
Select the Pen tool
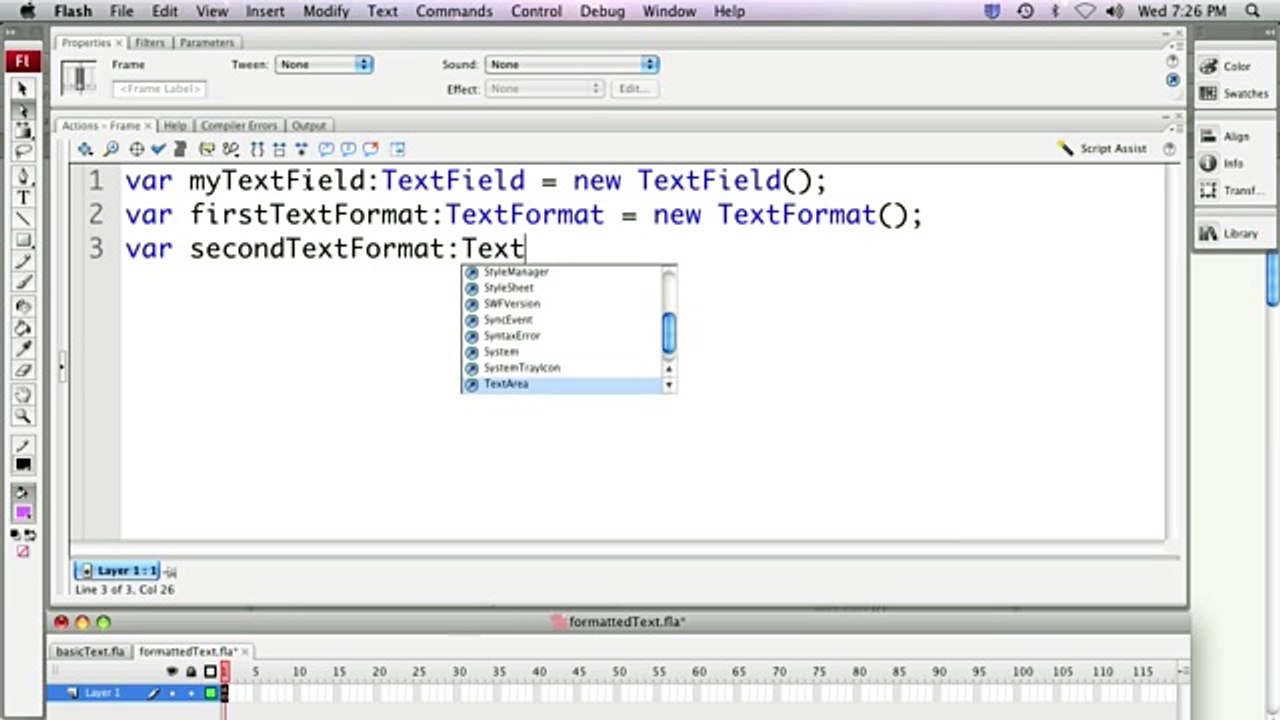pyautogui.click(x=22, y=177)
